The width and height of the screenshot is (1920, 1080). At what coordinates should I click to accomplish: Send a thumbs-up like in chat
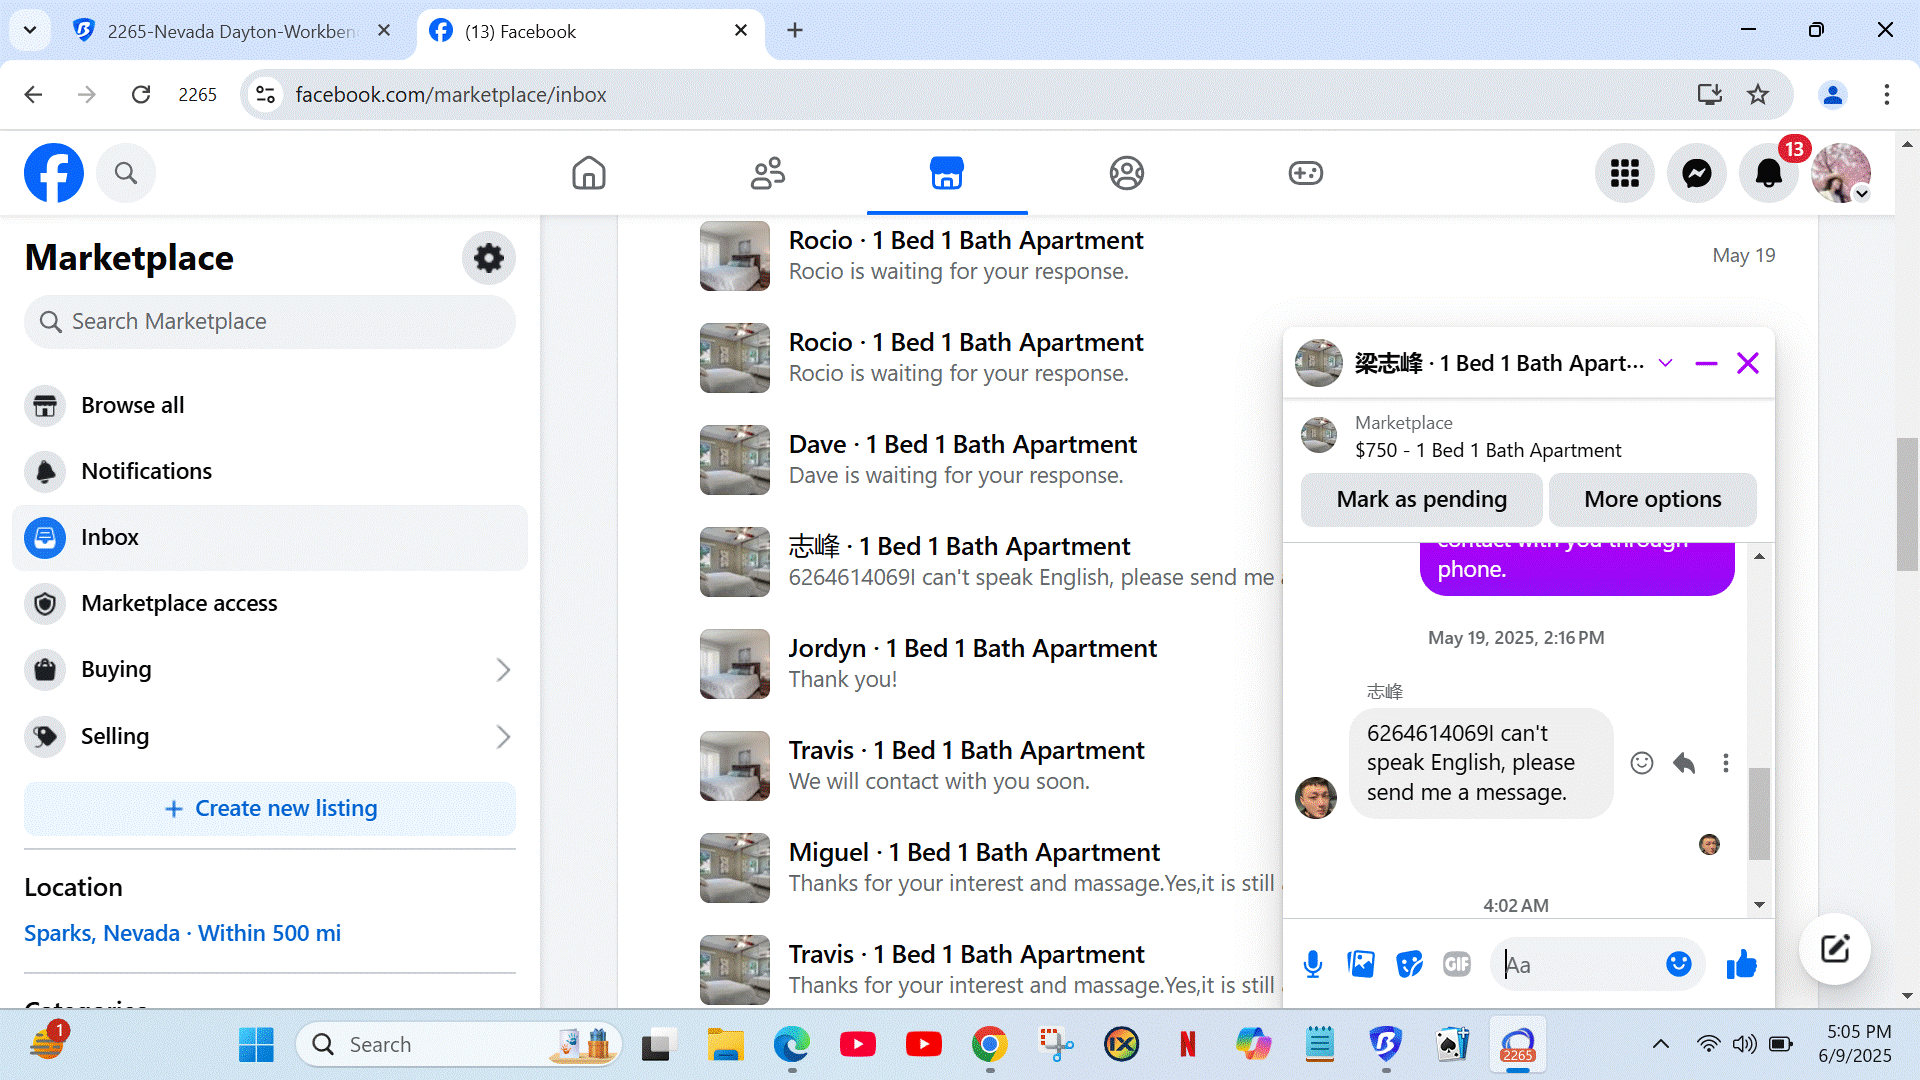coord(1741,964)
